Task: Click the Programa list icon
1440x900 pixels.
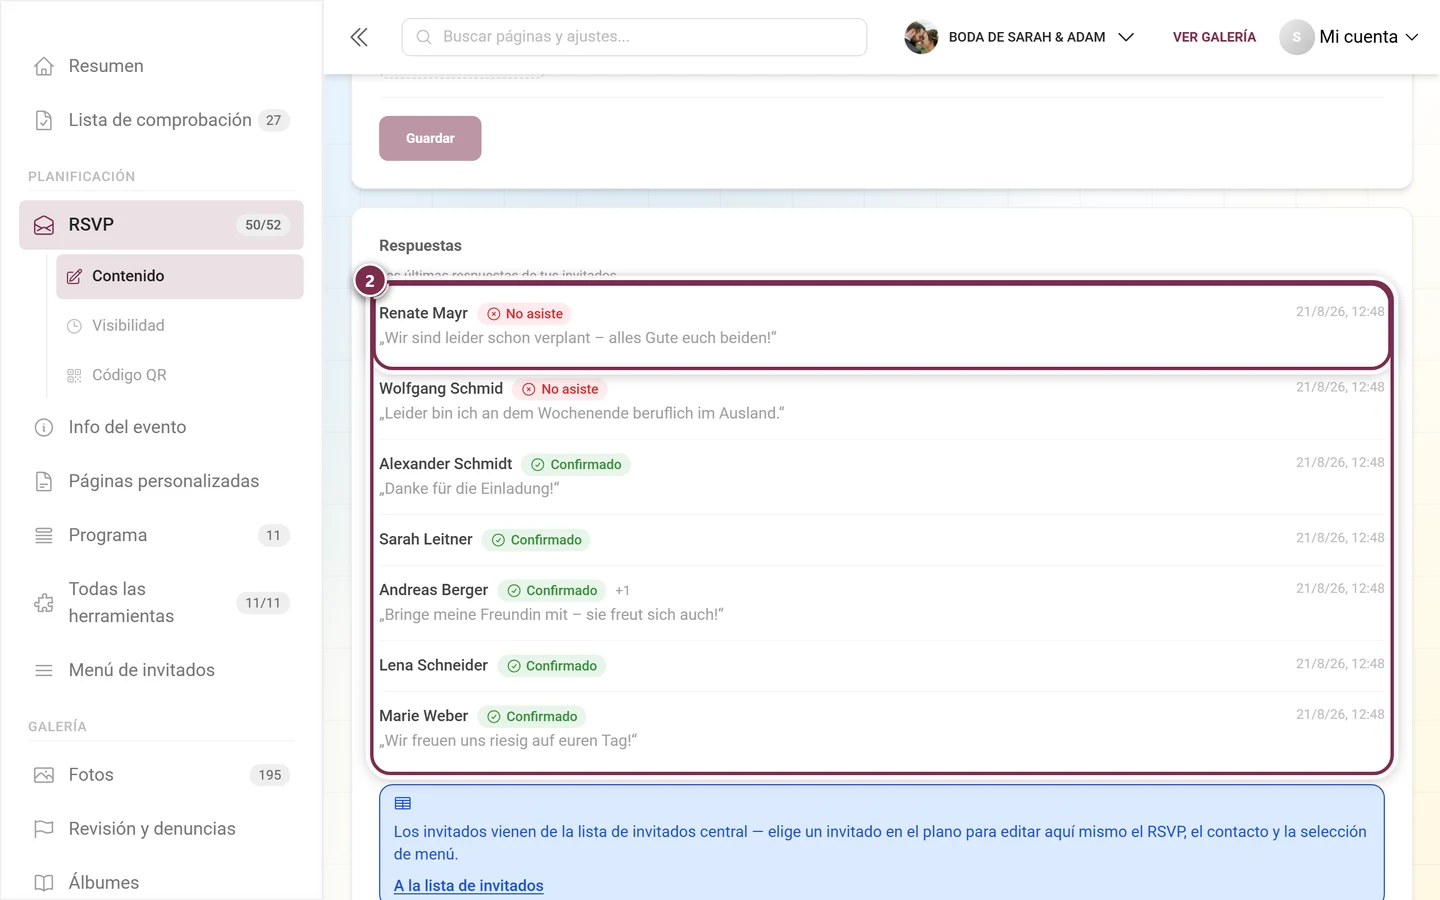Action: (44, 536)
